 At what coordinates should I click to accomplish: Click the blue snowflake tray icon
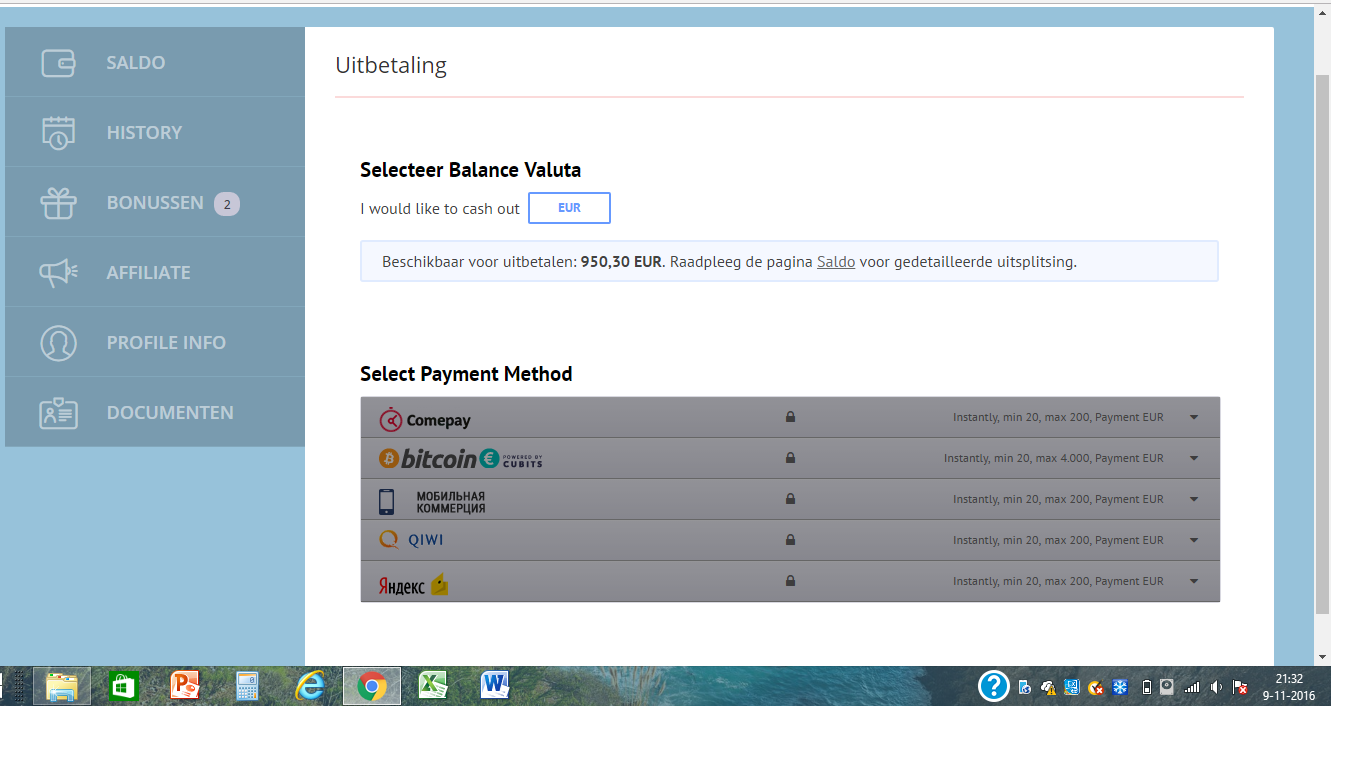coord(1121,687)
